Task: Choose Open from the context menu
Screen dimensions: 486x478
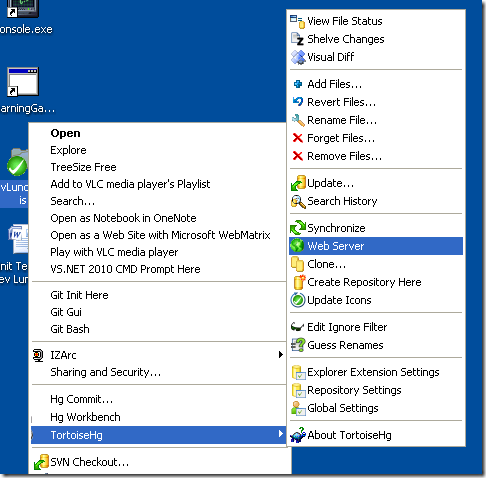Action: click(x=65, y=133)
